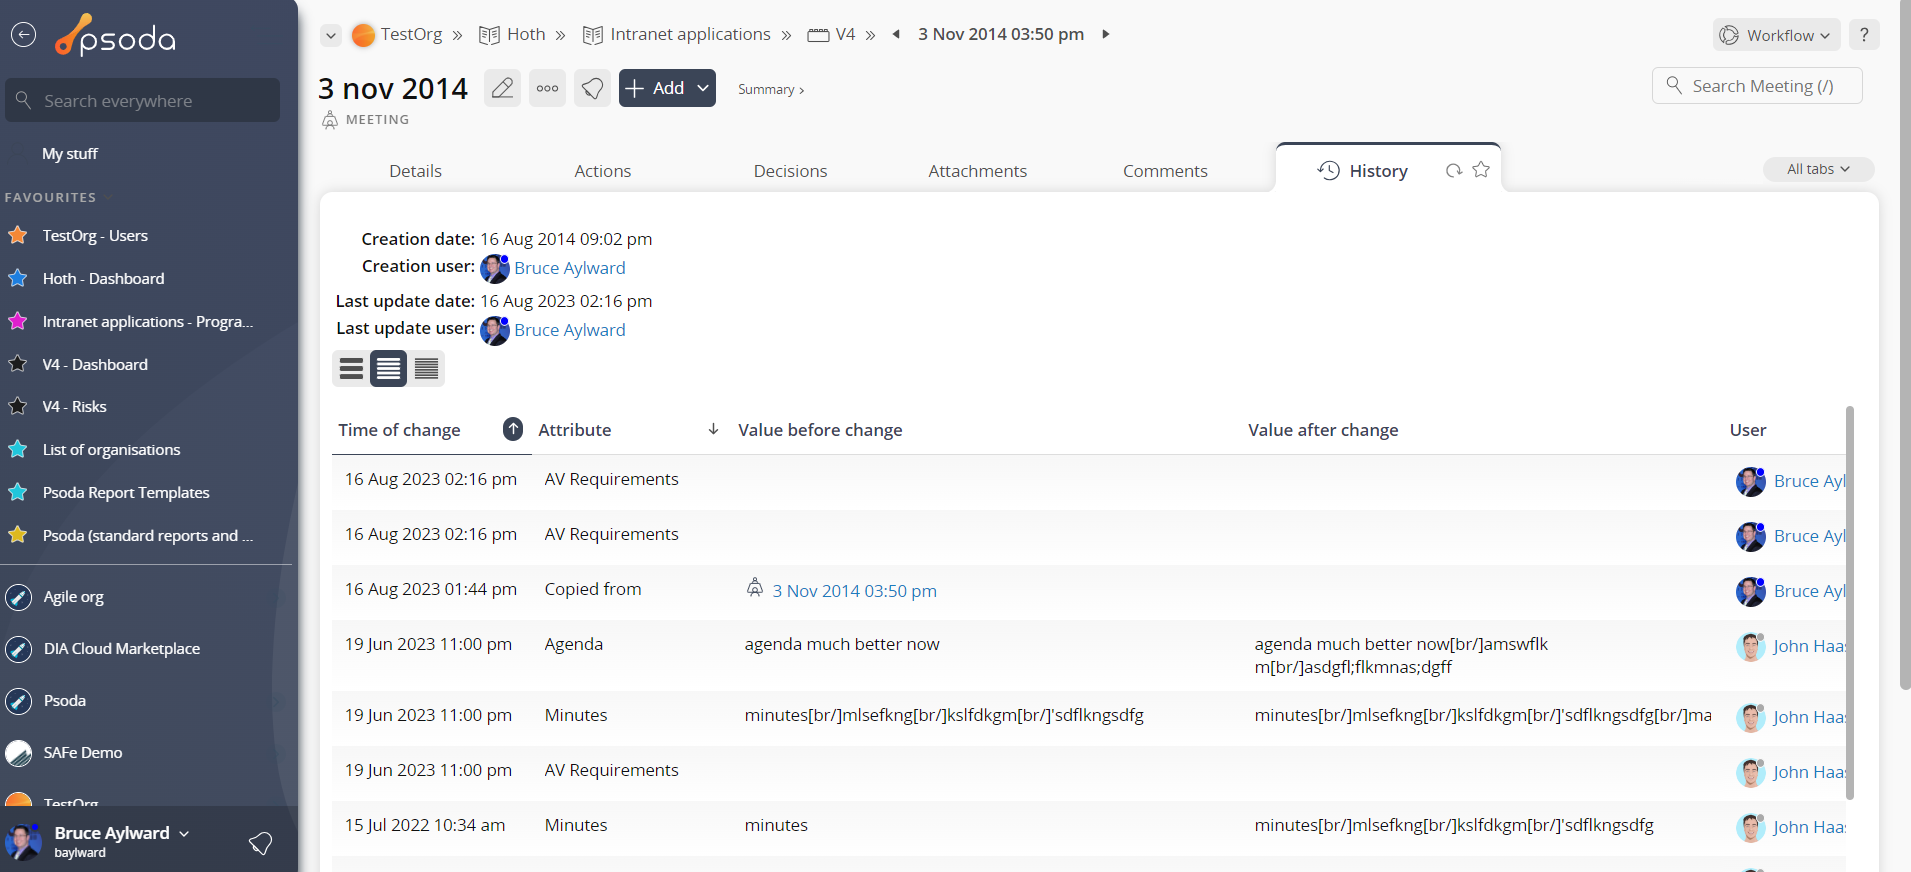
Task: Click the Agile org icon
Action: [x=18, y=597]
